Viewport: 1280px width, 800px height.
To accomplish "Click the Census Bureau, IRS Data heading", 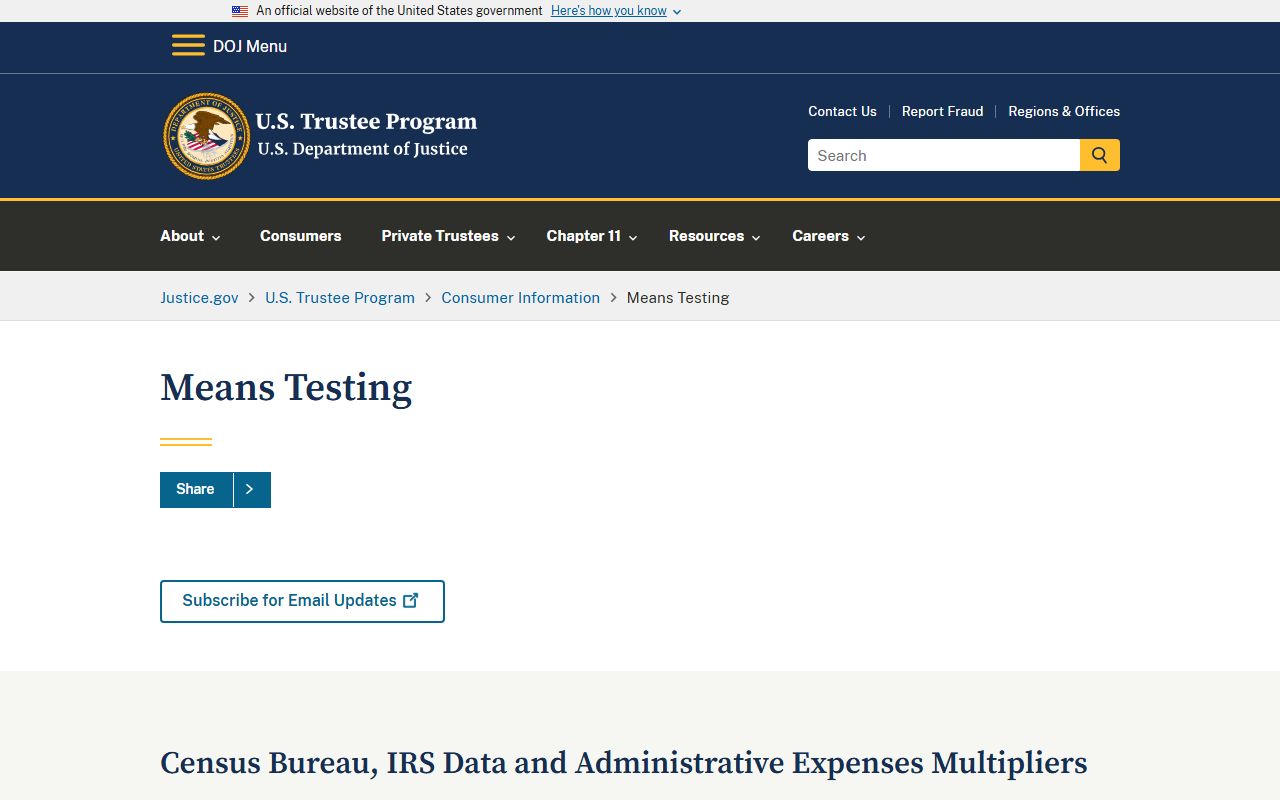I will click(624, 763).
